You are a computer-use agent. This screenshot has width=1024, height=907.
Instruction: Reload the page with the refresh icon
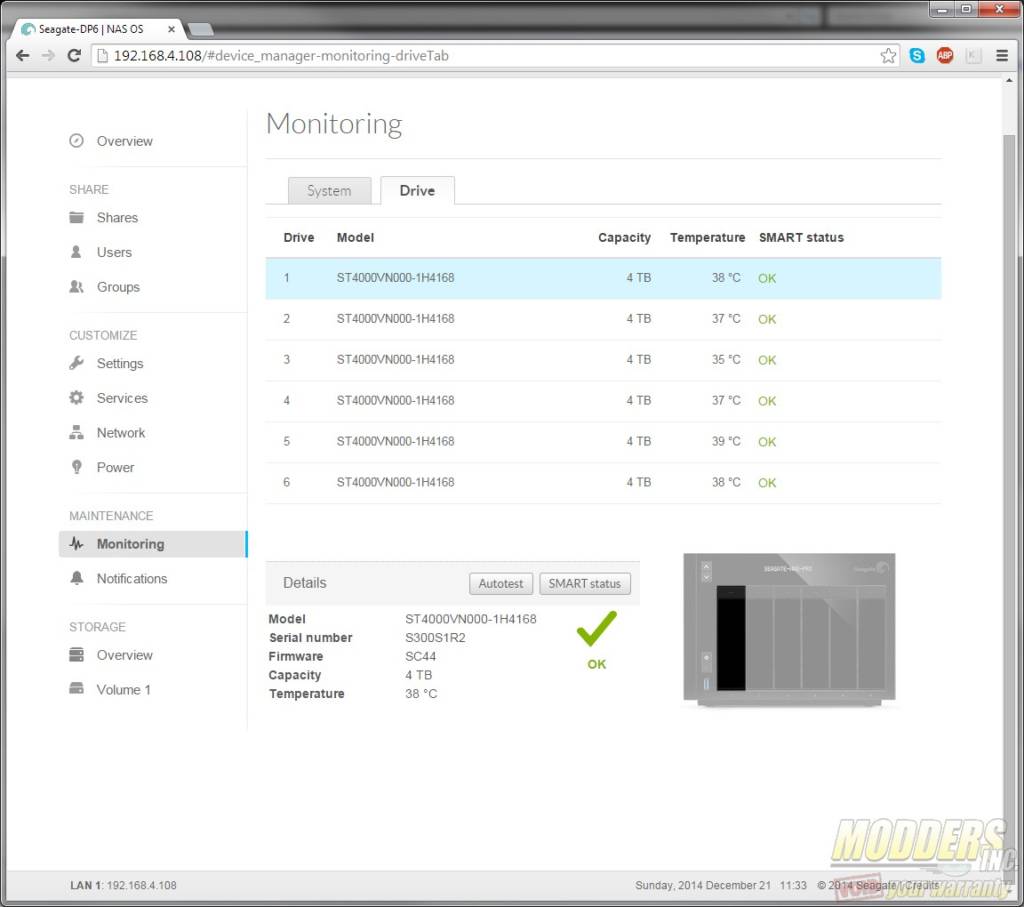click(x=74, y=56)
